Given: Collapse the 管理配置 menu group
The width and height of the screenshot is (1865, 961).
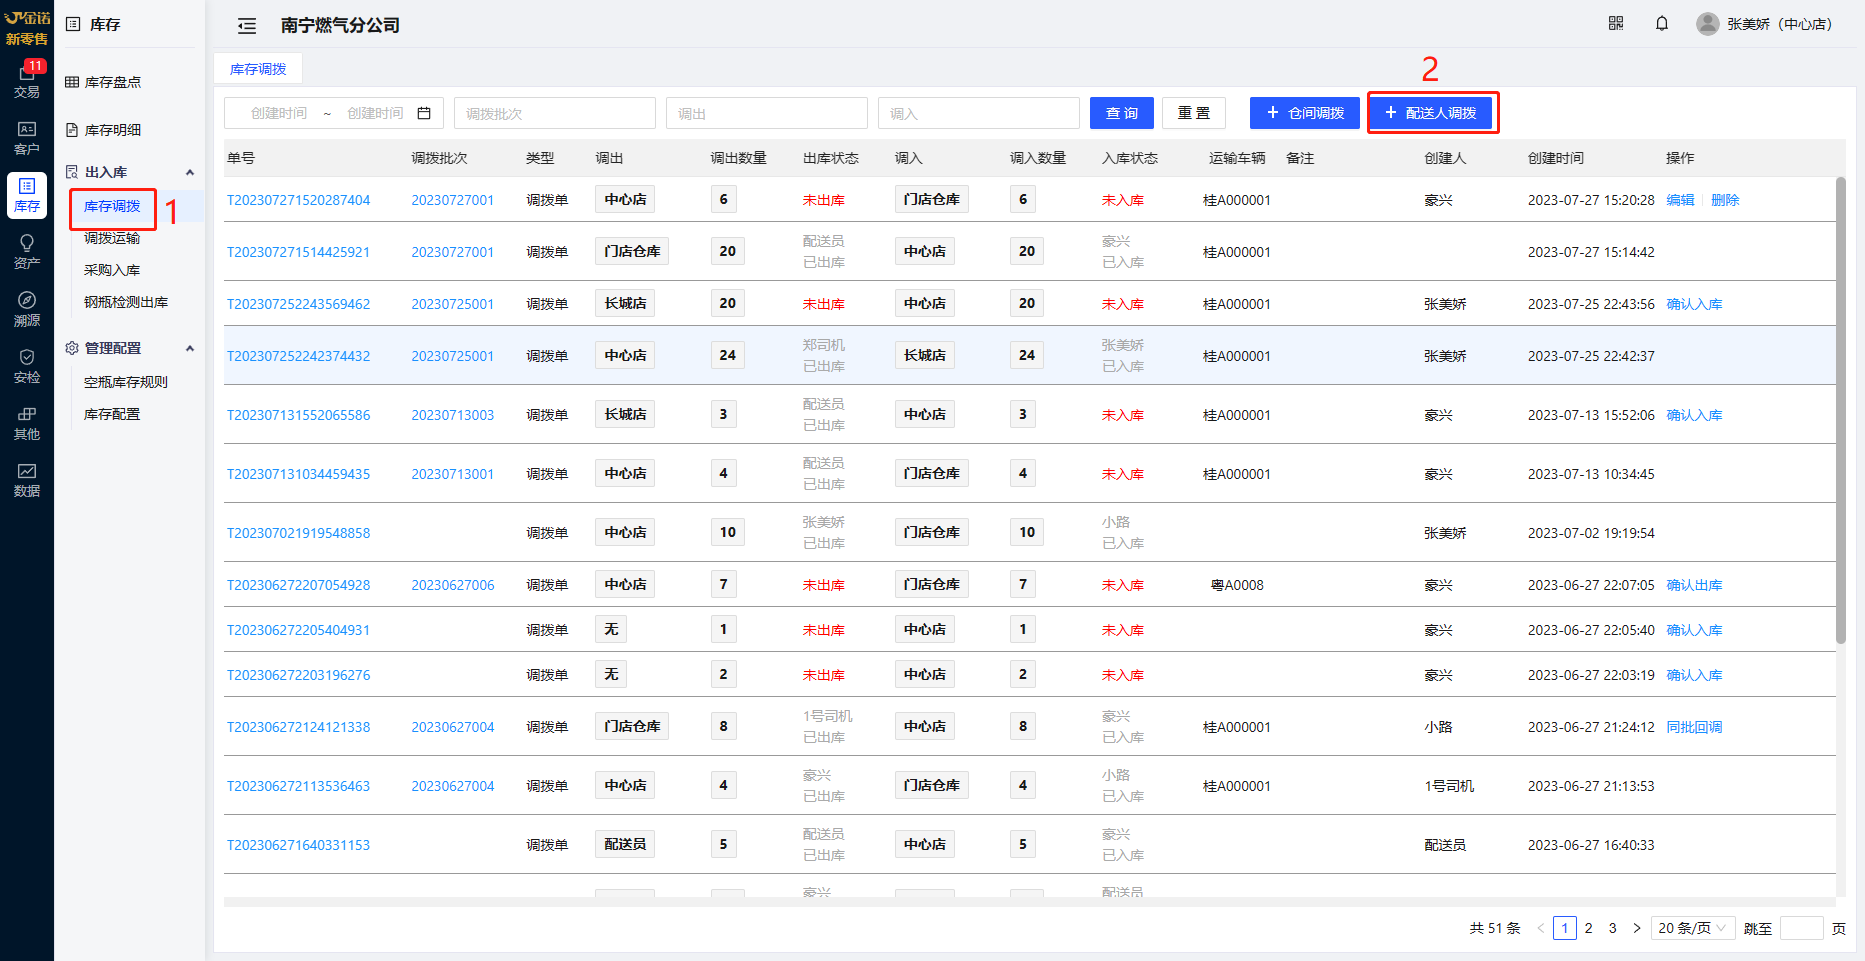Looking at the screenshot, I should [190, 348].
